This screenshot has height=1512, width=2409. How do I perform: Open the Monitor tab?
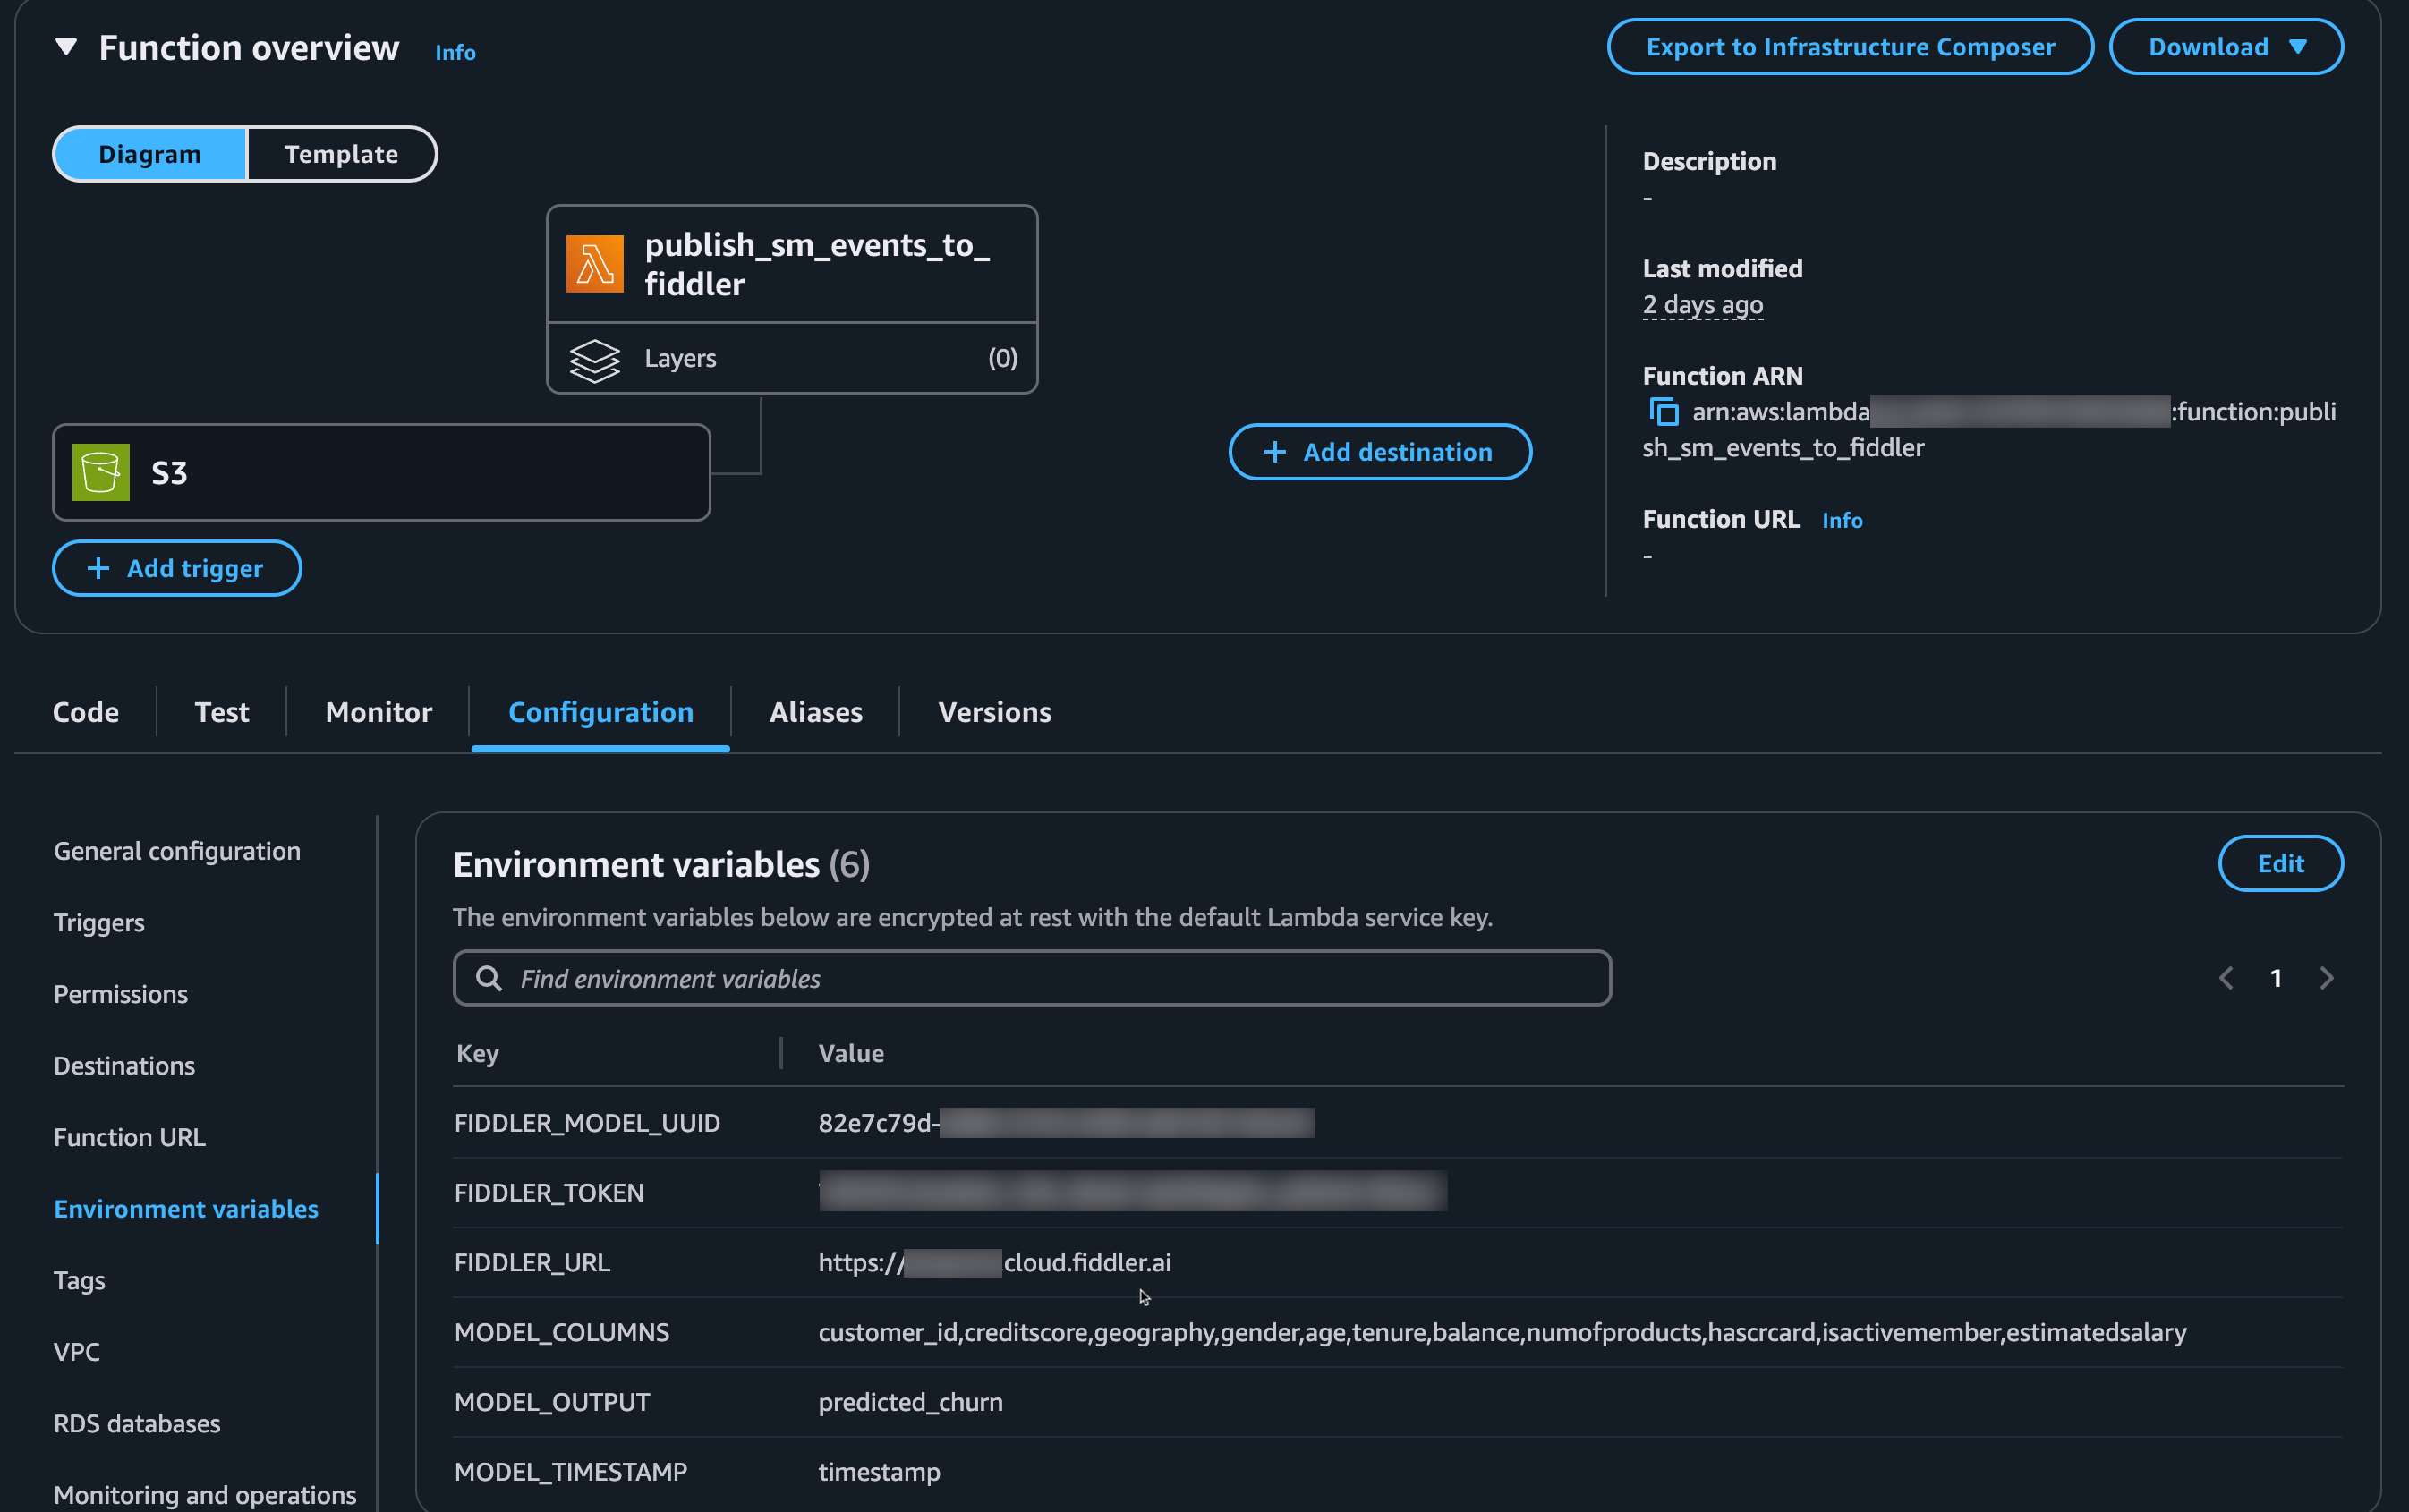click(x=378, y=711)
